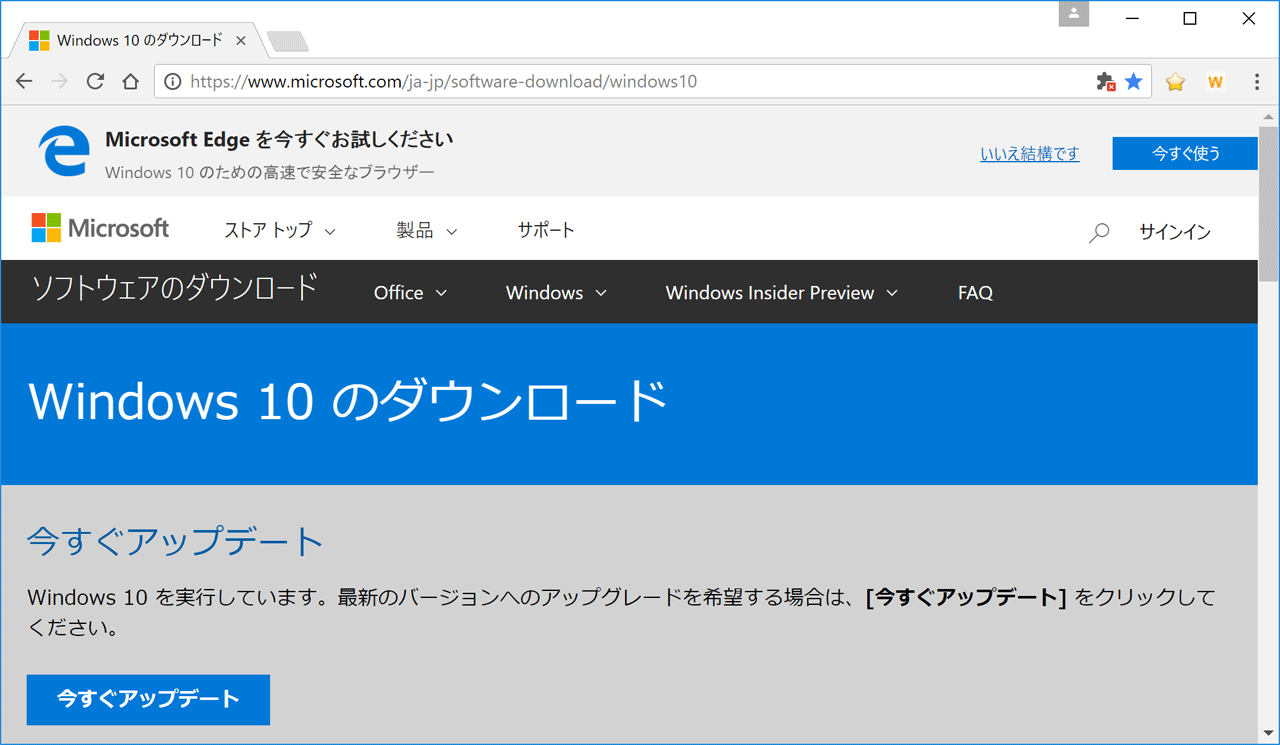Expand the 製品 dropdown menu
1280x745 pixels.
tap(427, 231)
